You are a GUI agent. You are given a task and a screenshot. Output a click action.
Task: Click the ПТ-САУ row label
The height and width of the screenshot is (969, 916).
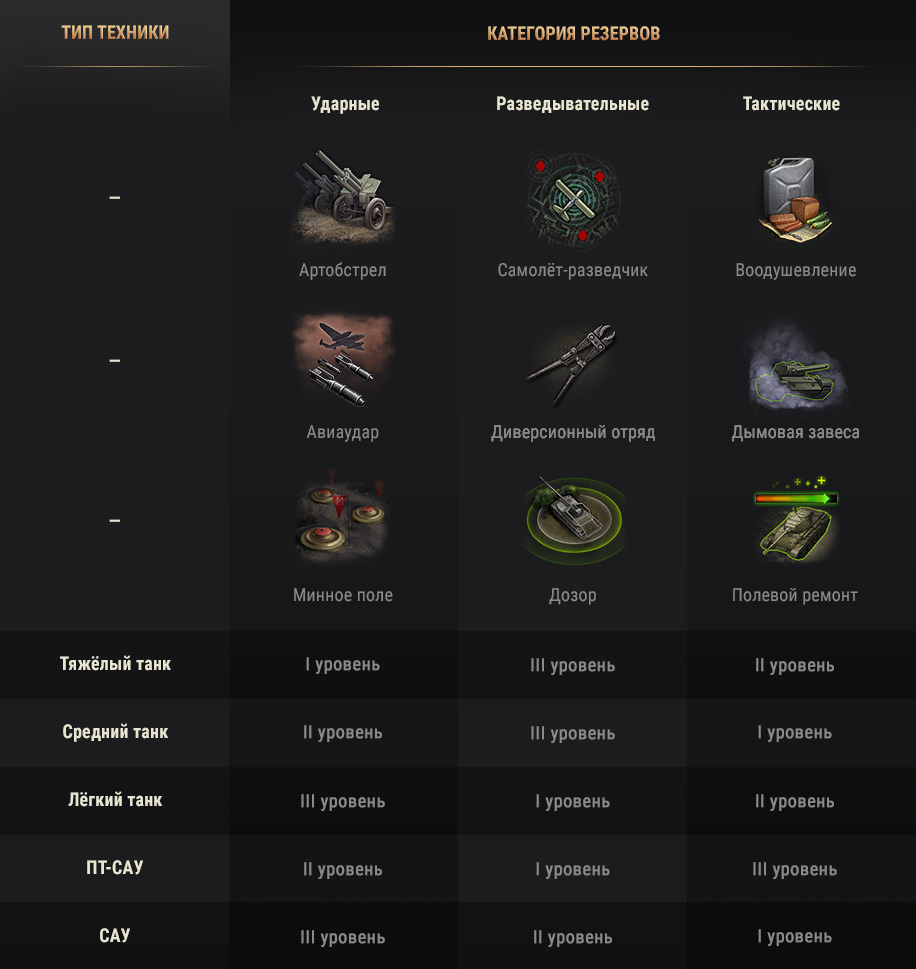115,868
